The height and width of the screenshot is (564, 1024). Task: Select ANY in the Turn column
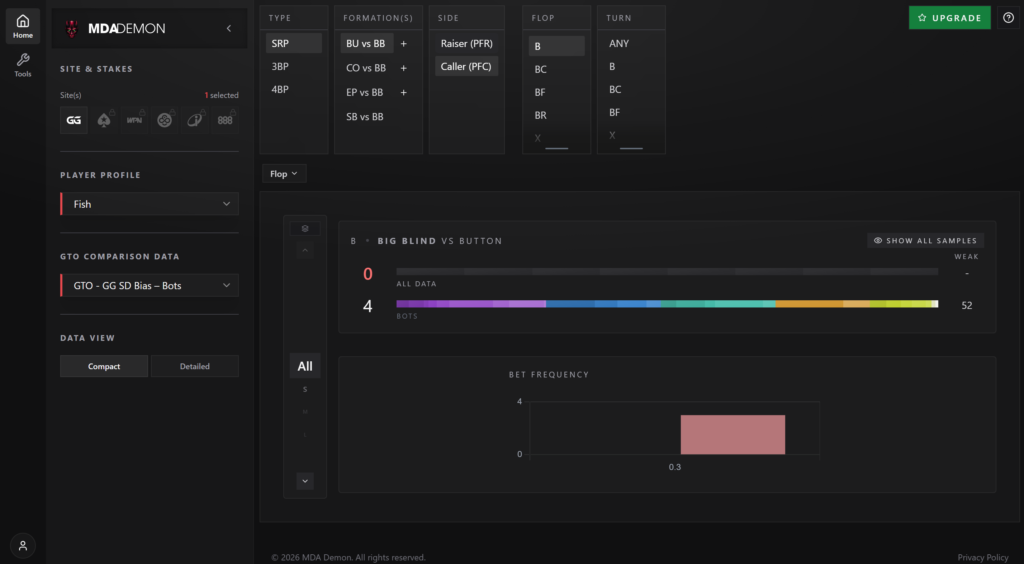(x=631, y=44)
